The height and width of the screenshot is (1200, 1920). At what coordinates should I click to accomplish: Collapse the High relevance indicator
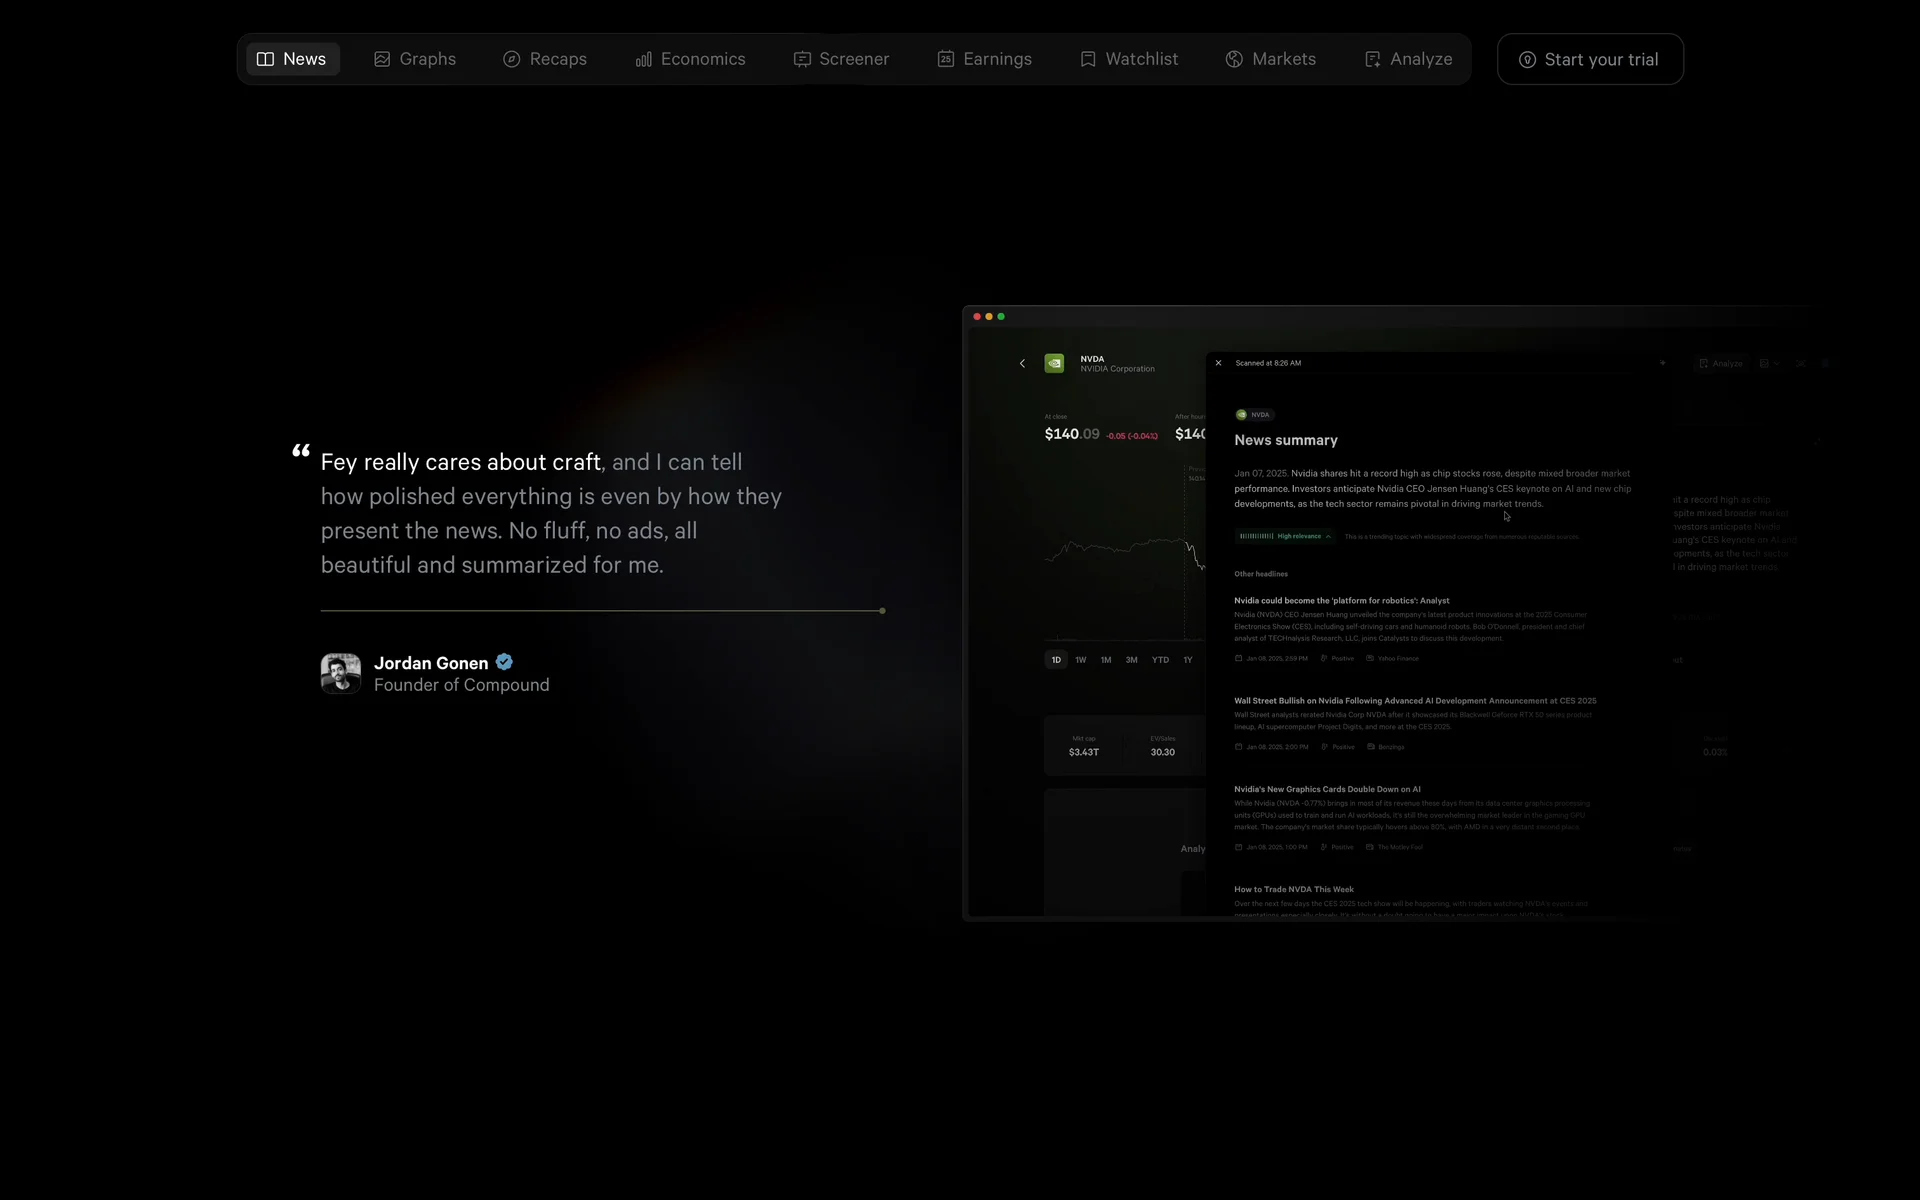click(1328, 537)
